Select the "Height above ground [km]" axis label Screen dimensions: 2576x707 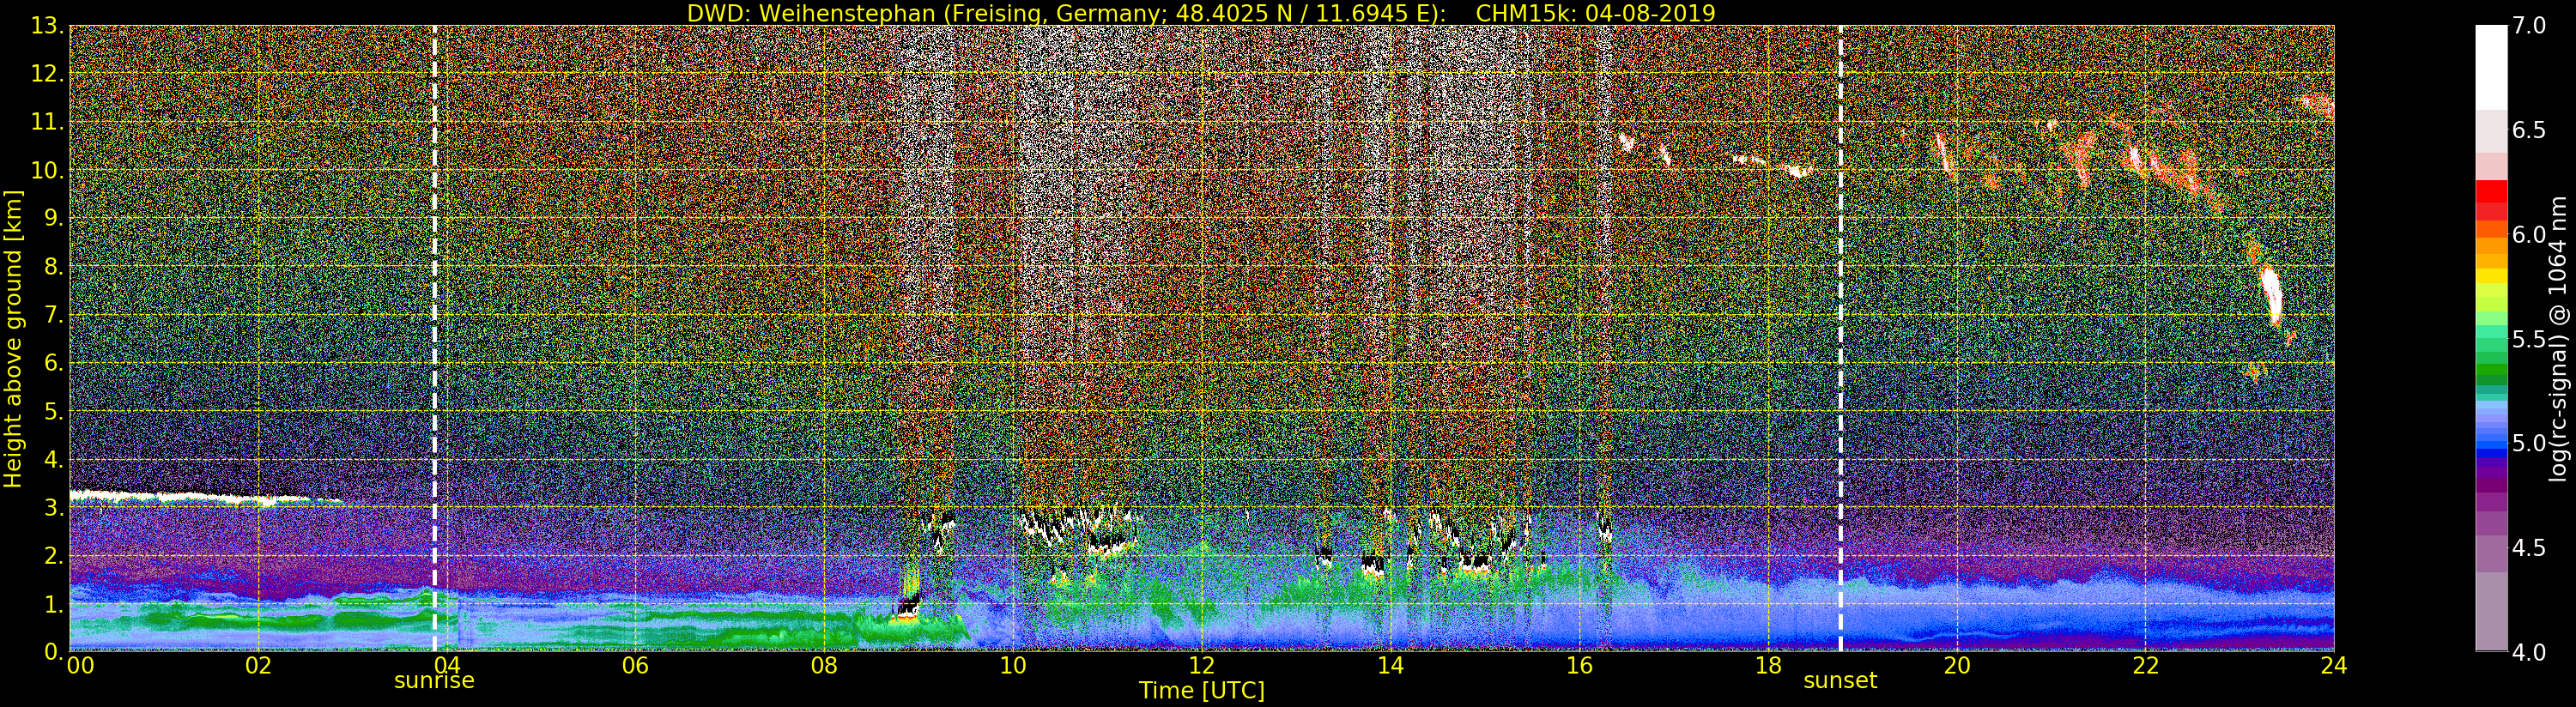[13, 338]
